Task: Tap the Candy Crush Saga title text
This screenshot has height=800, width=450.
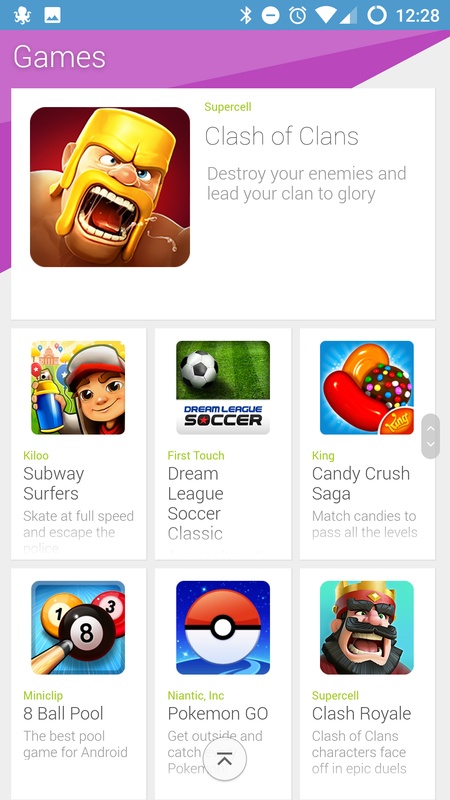Action: click(361, 483)
